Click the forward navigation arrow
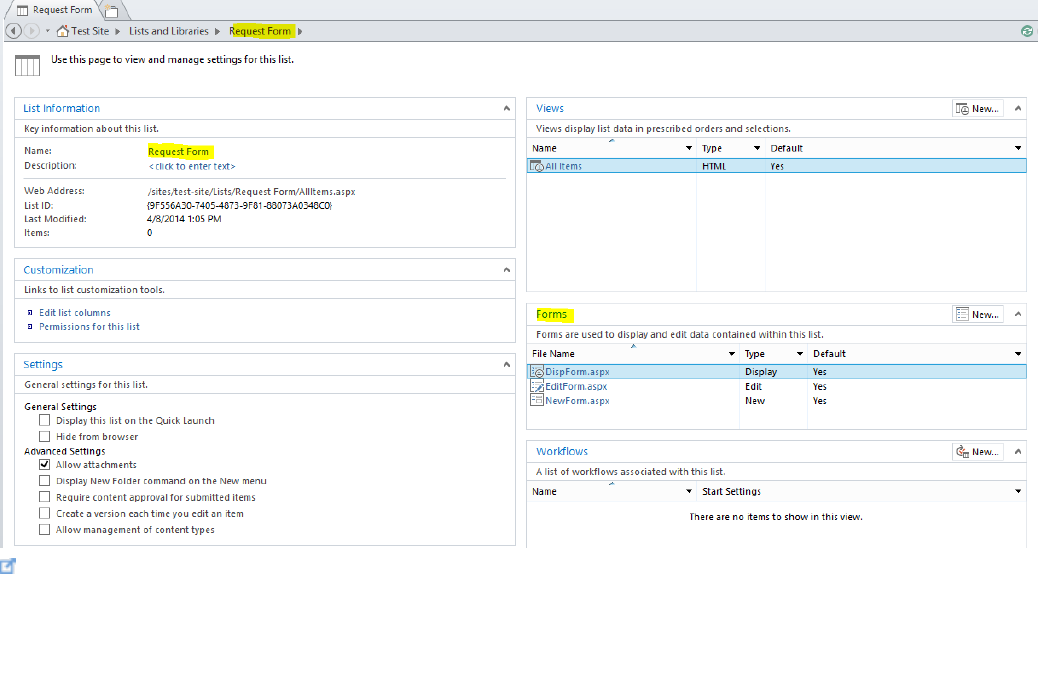 tap(31, 31)
